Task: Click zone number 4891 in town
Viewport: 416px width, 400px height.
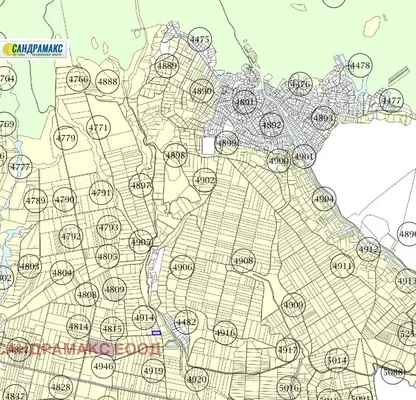Action: [244, 102]
